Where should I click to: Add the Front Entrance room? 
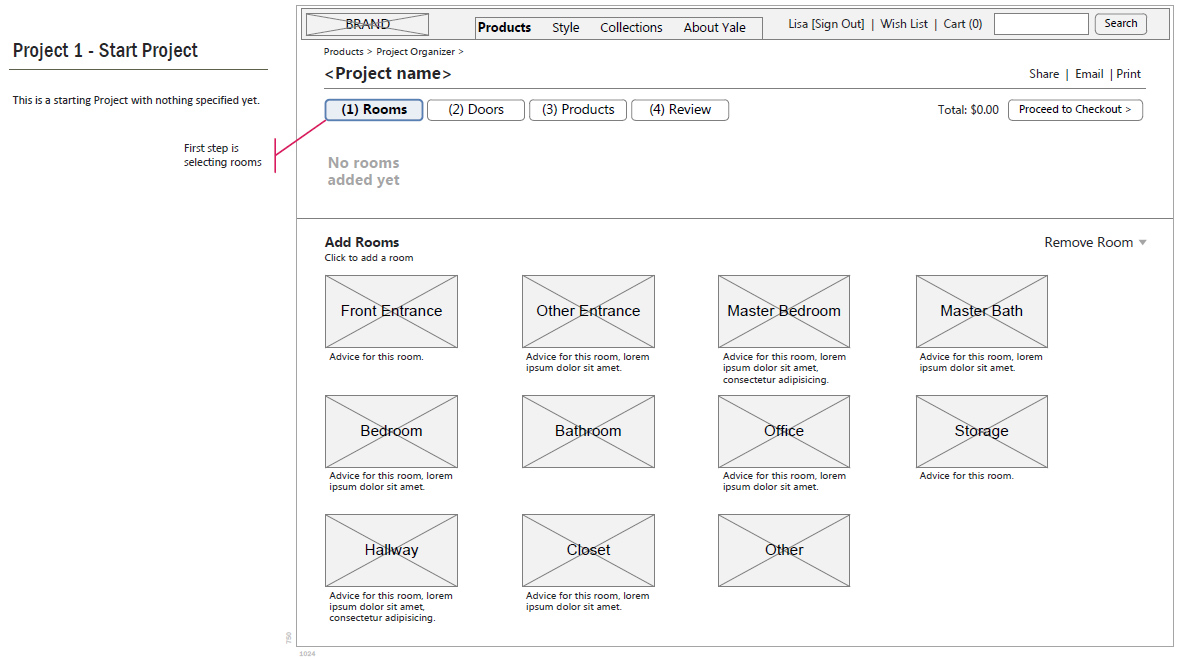(x=391, y=311)
